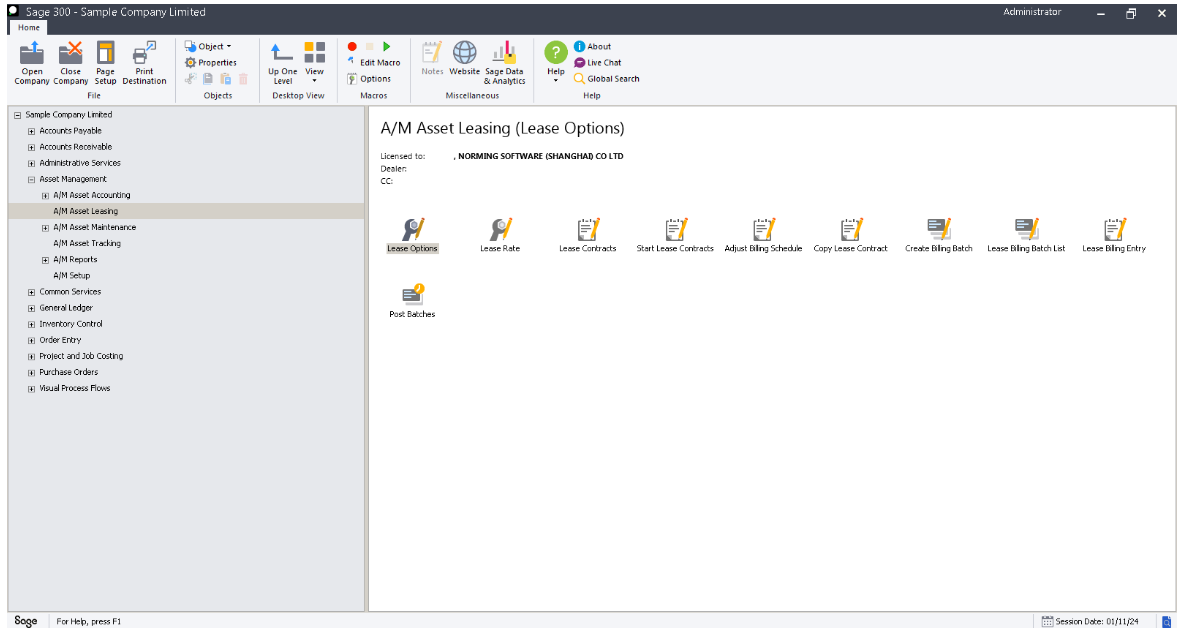Image resolution: width=1189 pixels, height=641 pixels.
Task: Select Purchase Orders tree item
Action: pos(68,372)
